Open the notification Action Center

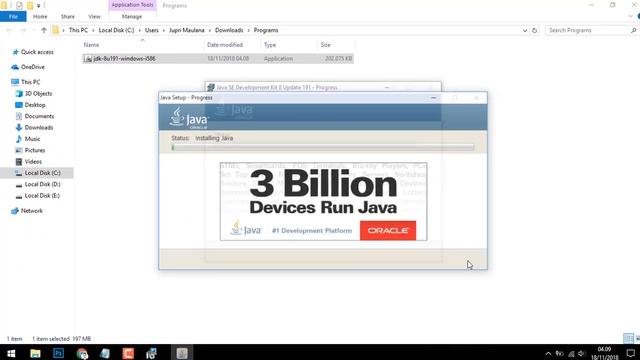pyautogui.click(x=631, y=353)
